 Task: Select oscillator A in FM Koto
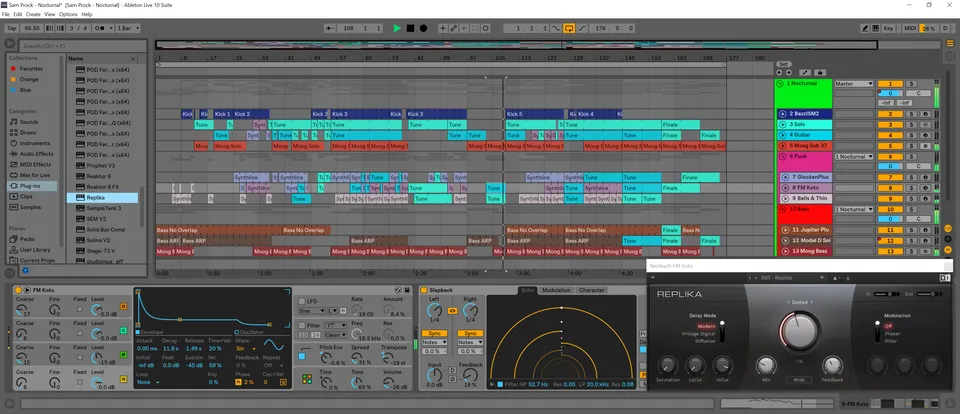[123, 379]
